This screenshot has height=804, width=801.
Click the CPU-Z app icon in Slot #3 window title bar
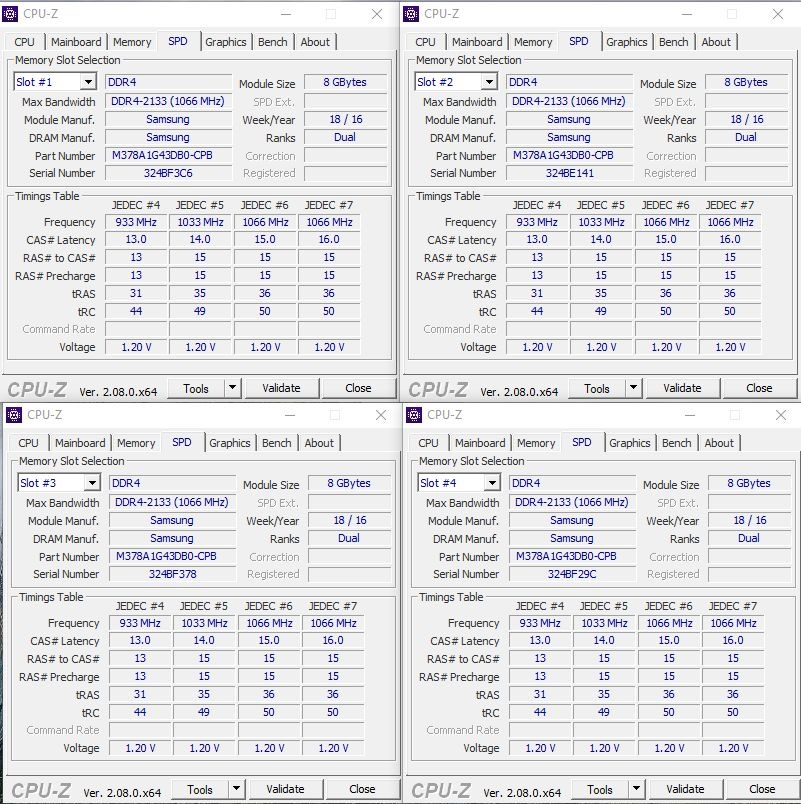pos(14,415)
